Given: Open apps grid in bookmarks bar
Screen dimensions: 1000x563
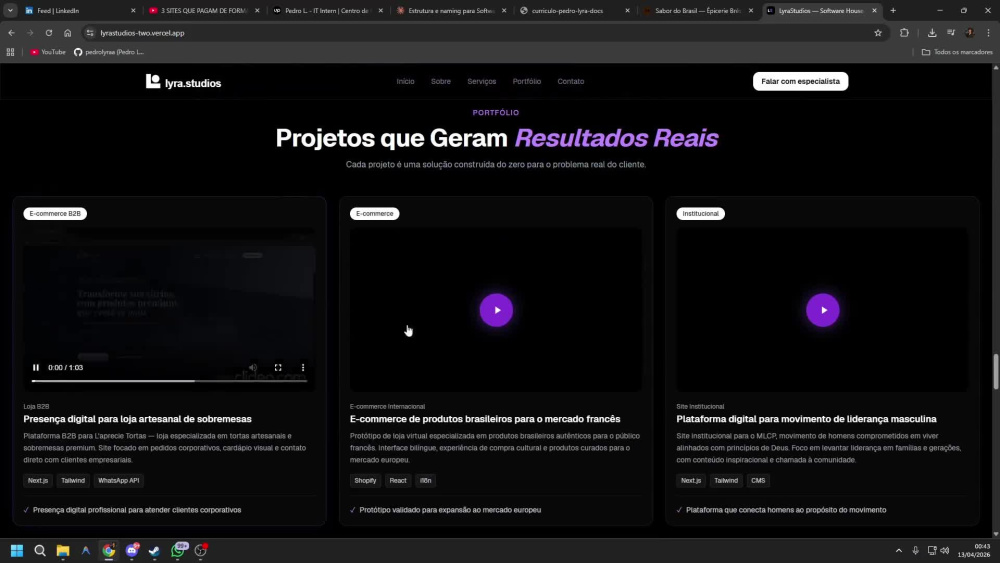Looking at the screenshot, I should pyautogui.click(x=10, y=52).
